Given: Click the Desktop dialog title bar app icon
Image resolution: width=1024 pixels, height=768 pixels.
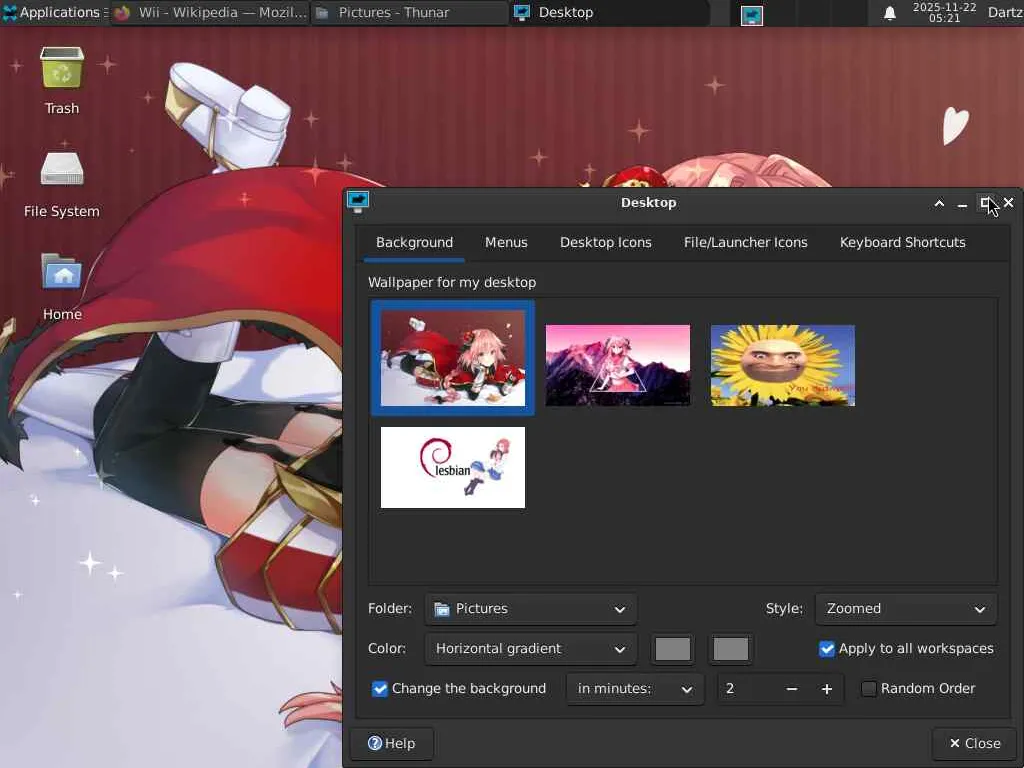Looking at the screenshot, I should 358,202.
